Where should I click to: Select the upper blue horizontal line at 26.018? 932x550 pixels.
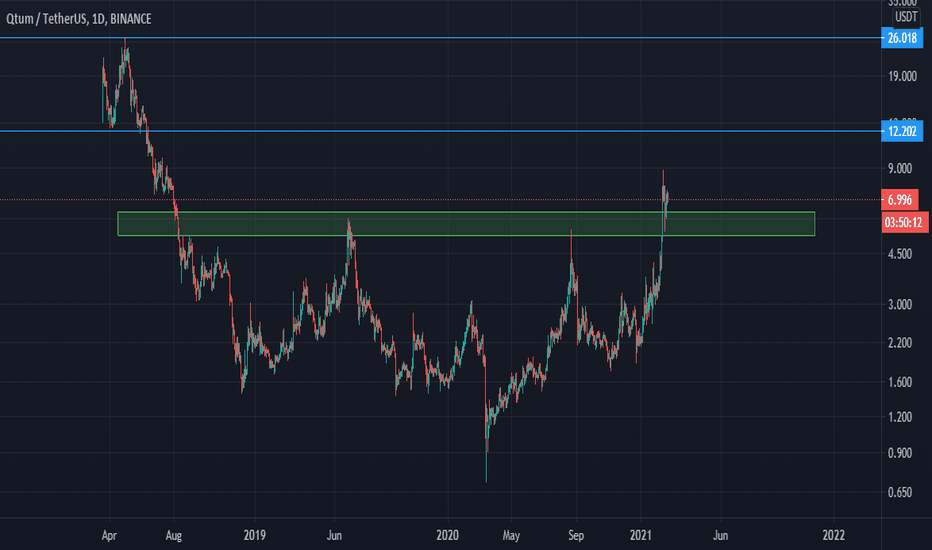tap(440, 37)
